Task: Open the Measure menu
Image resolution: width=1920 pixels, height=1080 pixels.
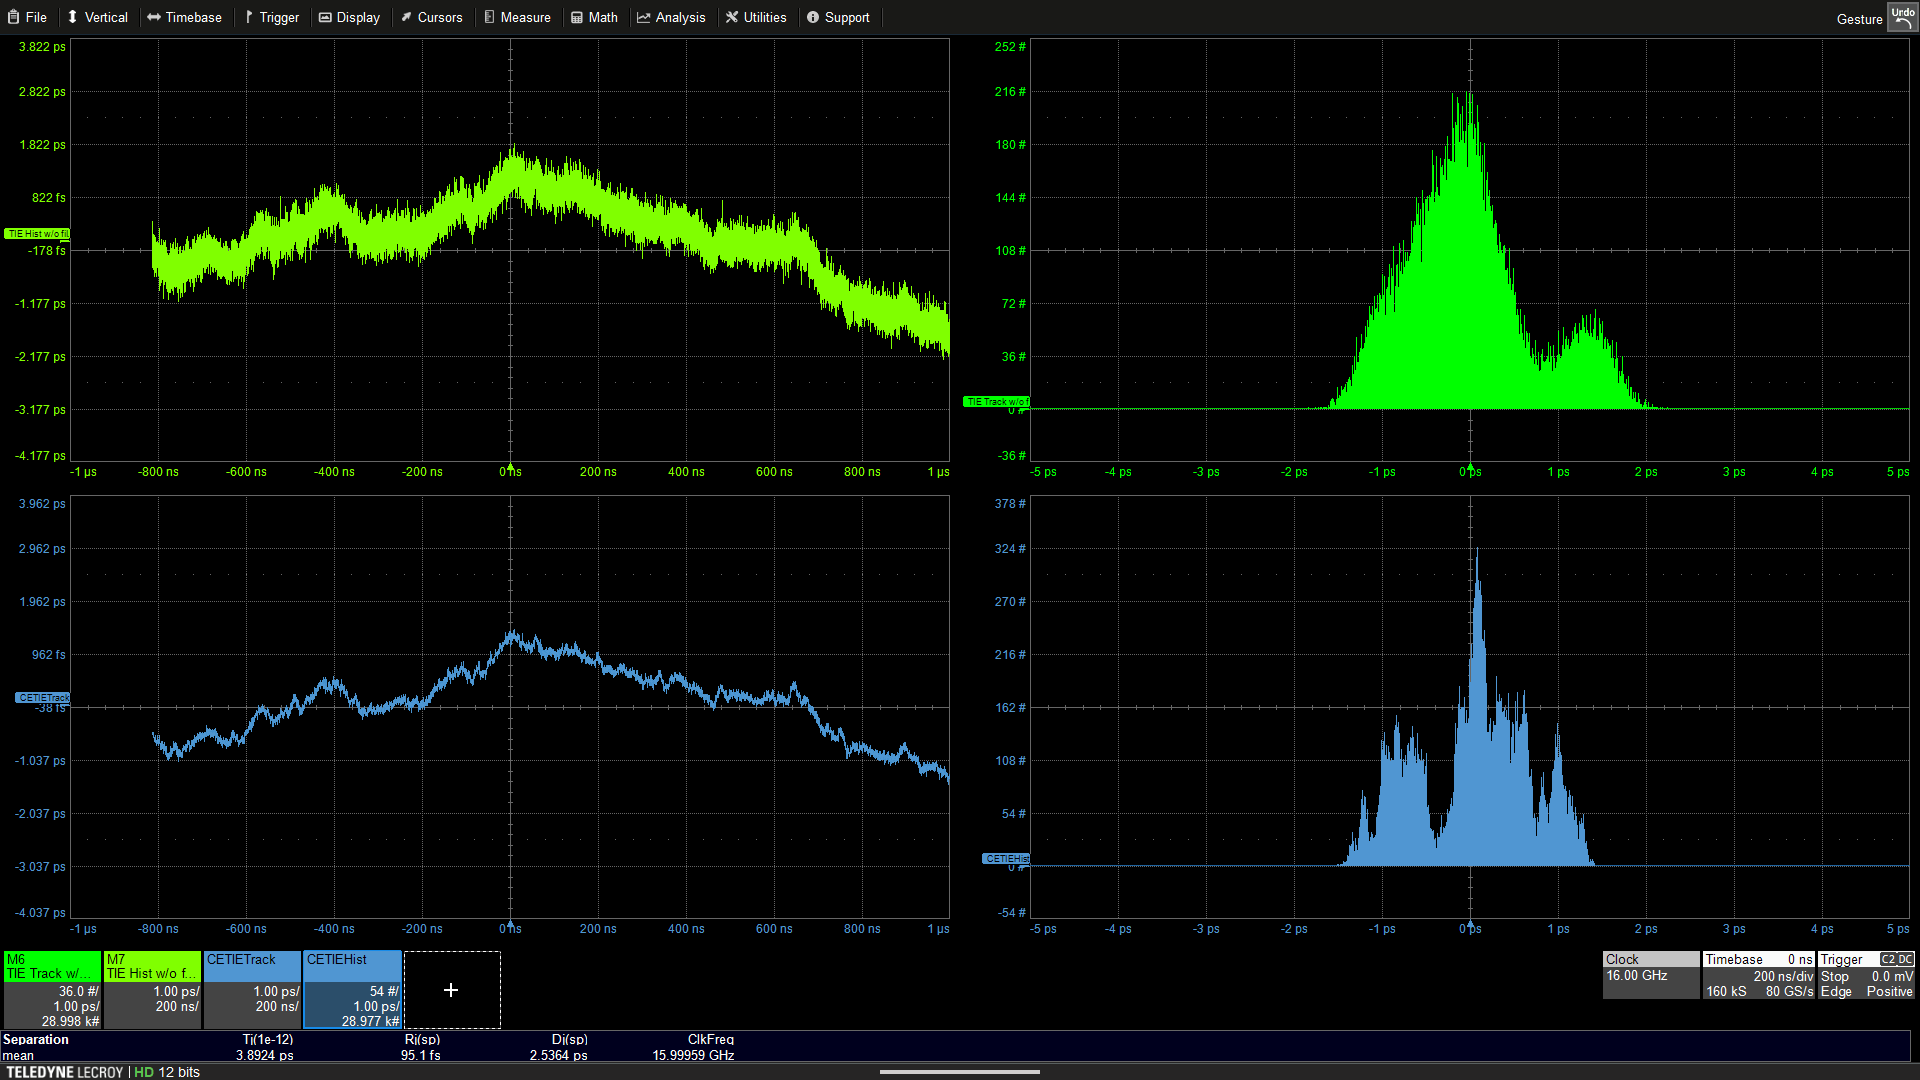Action: 517,17
